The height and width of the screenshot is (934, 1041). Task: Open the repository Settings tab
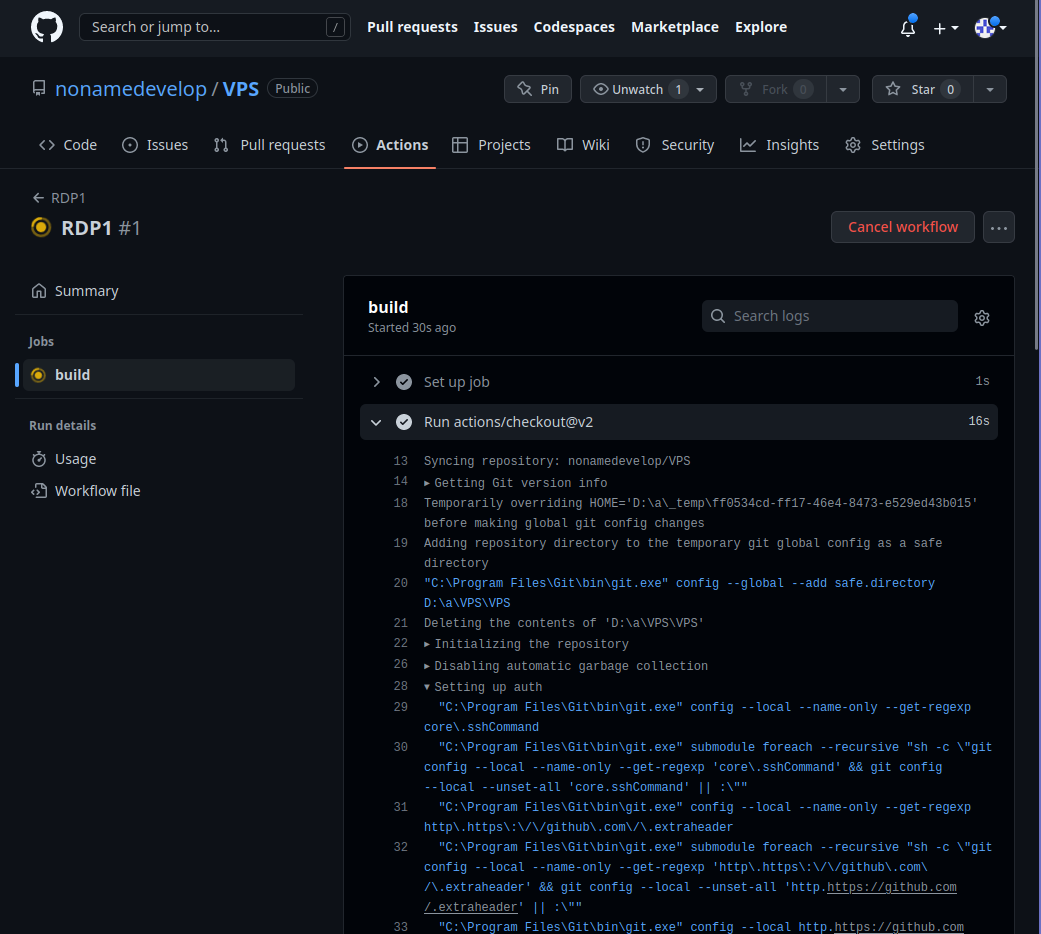coord(884,145)
